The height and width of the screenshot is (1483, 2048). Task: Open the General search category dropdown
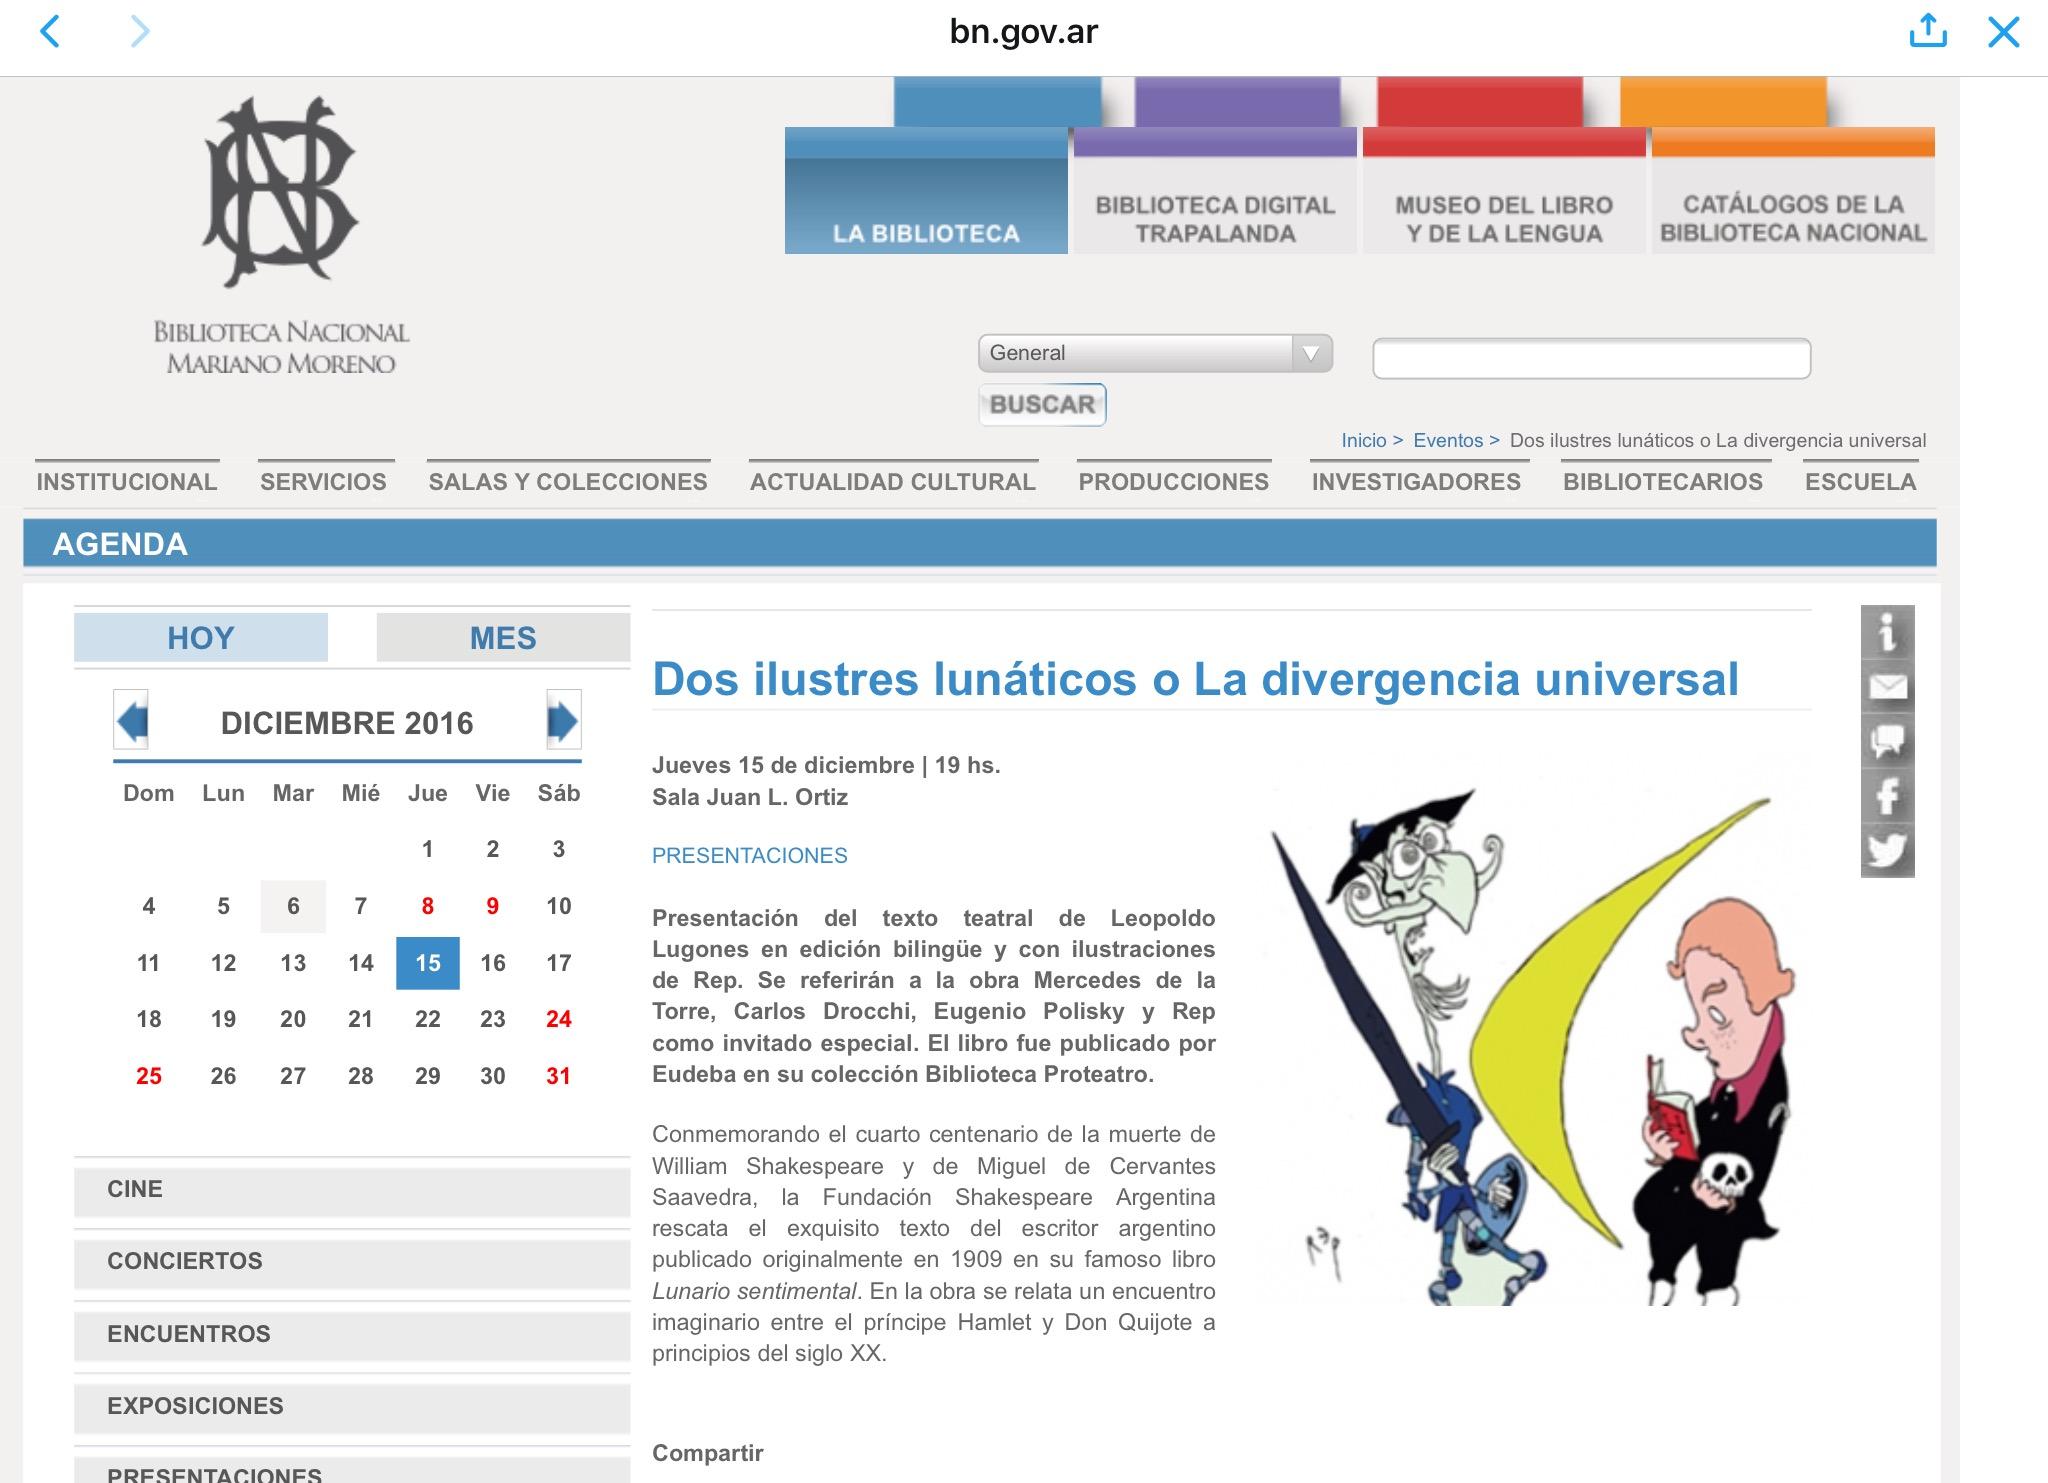click(1155, 353)
